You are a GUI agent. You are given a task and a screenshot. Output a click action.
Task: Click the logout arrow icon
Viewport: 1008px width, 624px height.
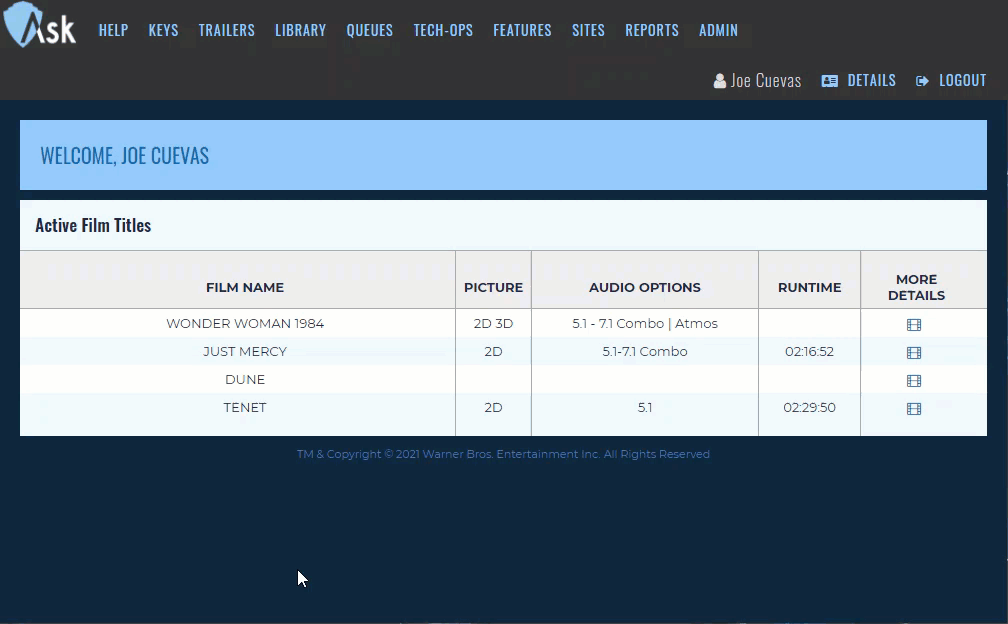921,80
